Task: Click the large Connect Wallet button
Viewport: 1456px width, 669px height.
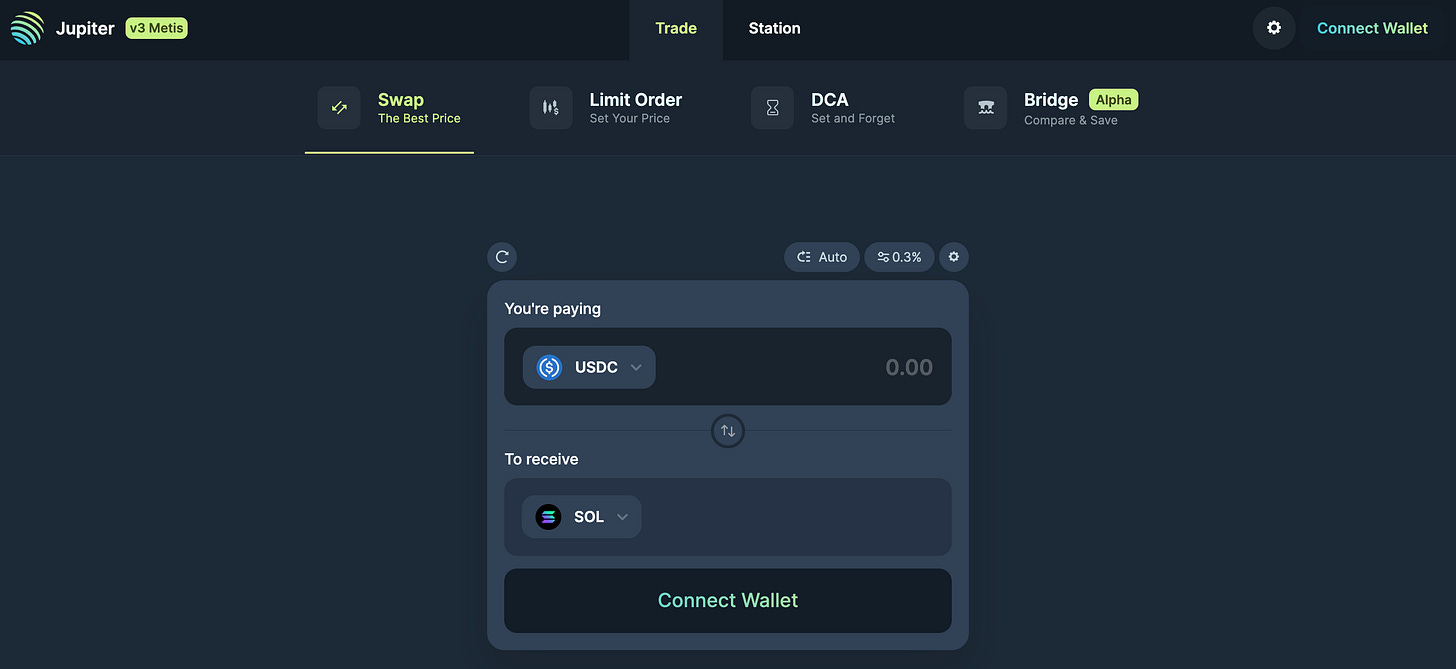Action: [728, 601]
